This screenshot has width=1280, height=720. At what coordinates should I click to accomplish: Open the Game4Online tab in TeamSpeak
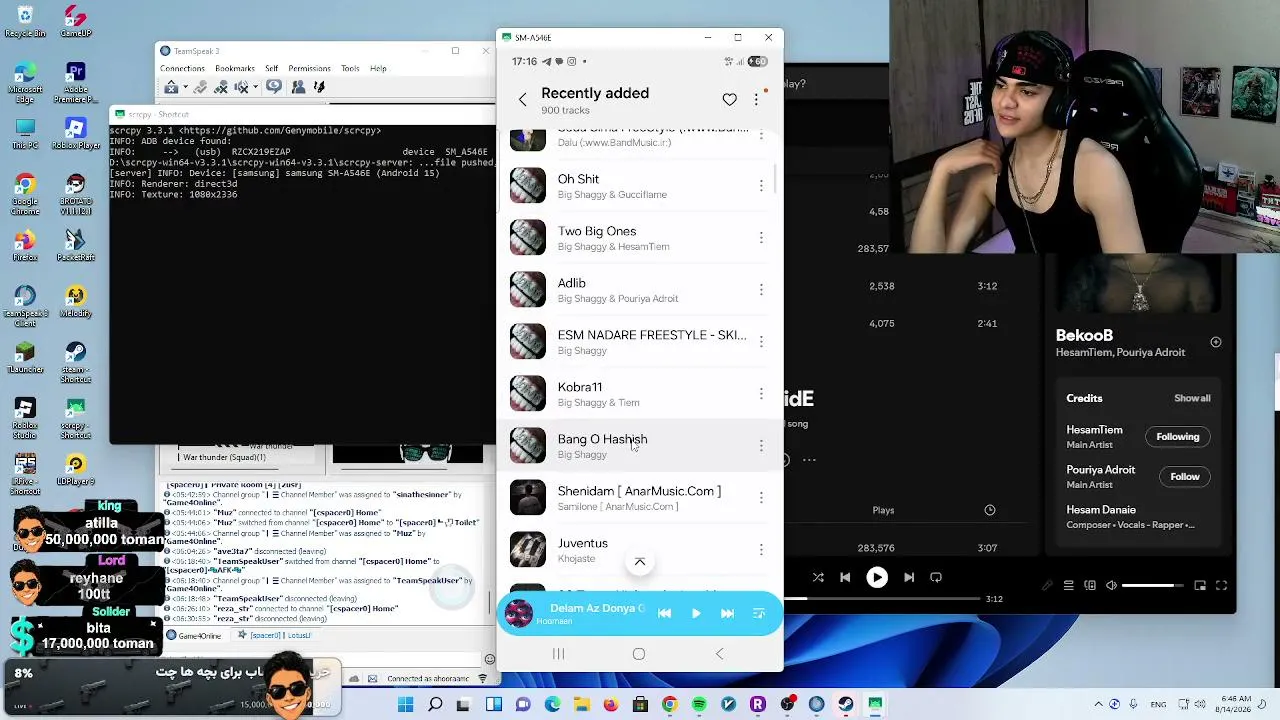click(x=195, y=635)
